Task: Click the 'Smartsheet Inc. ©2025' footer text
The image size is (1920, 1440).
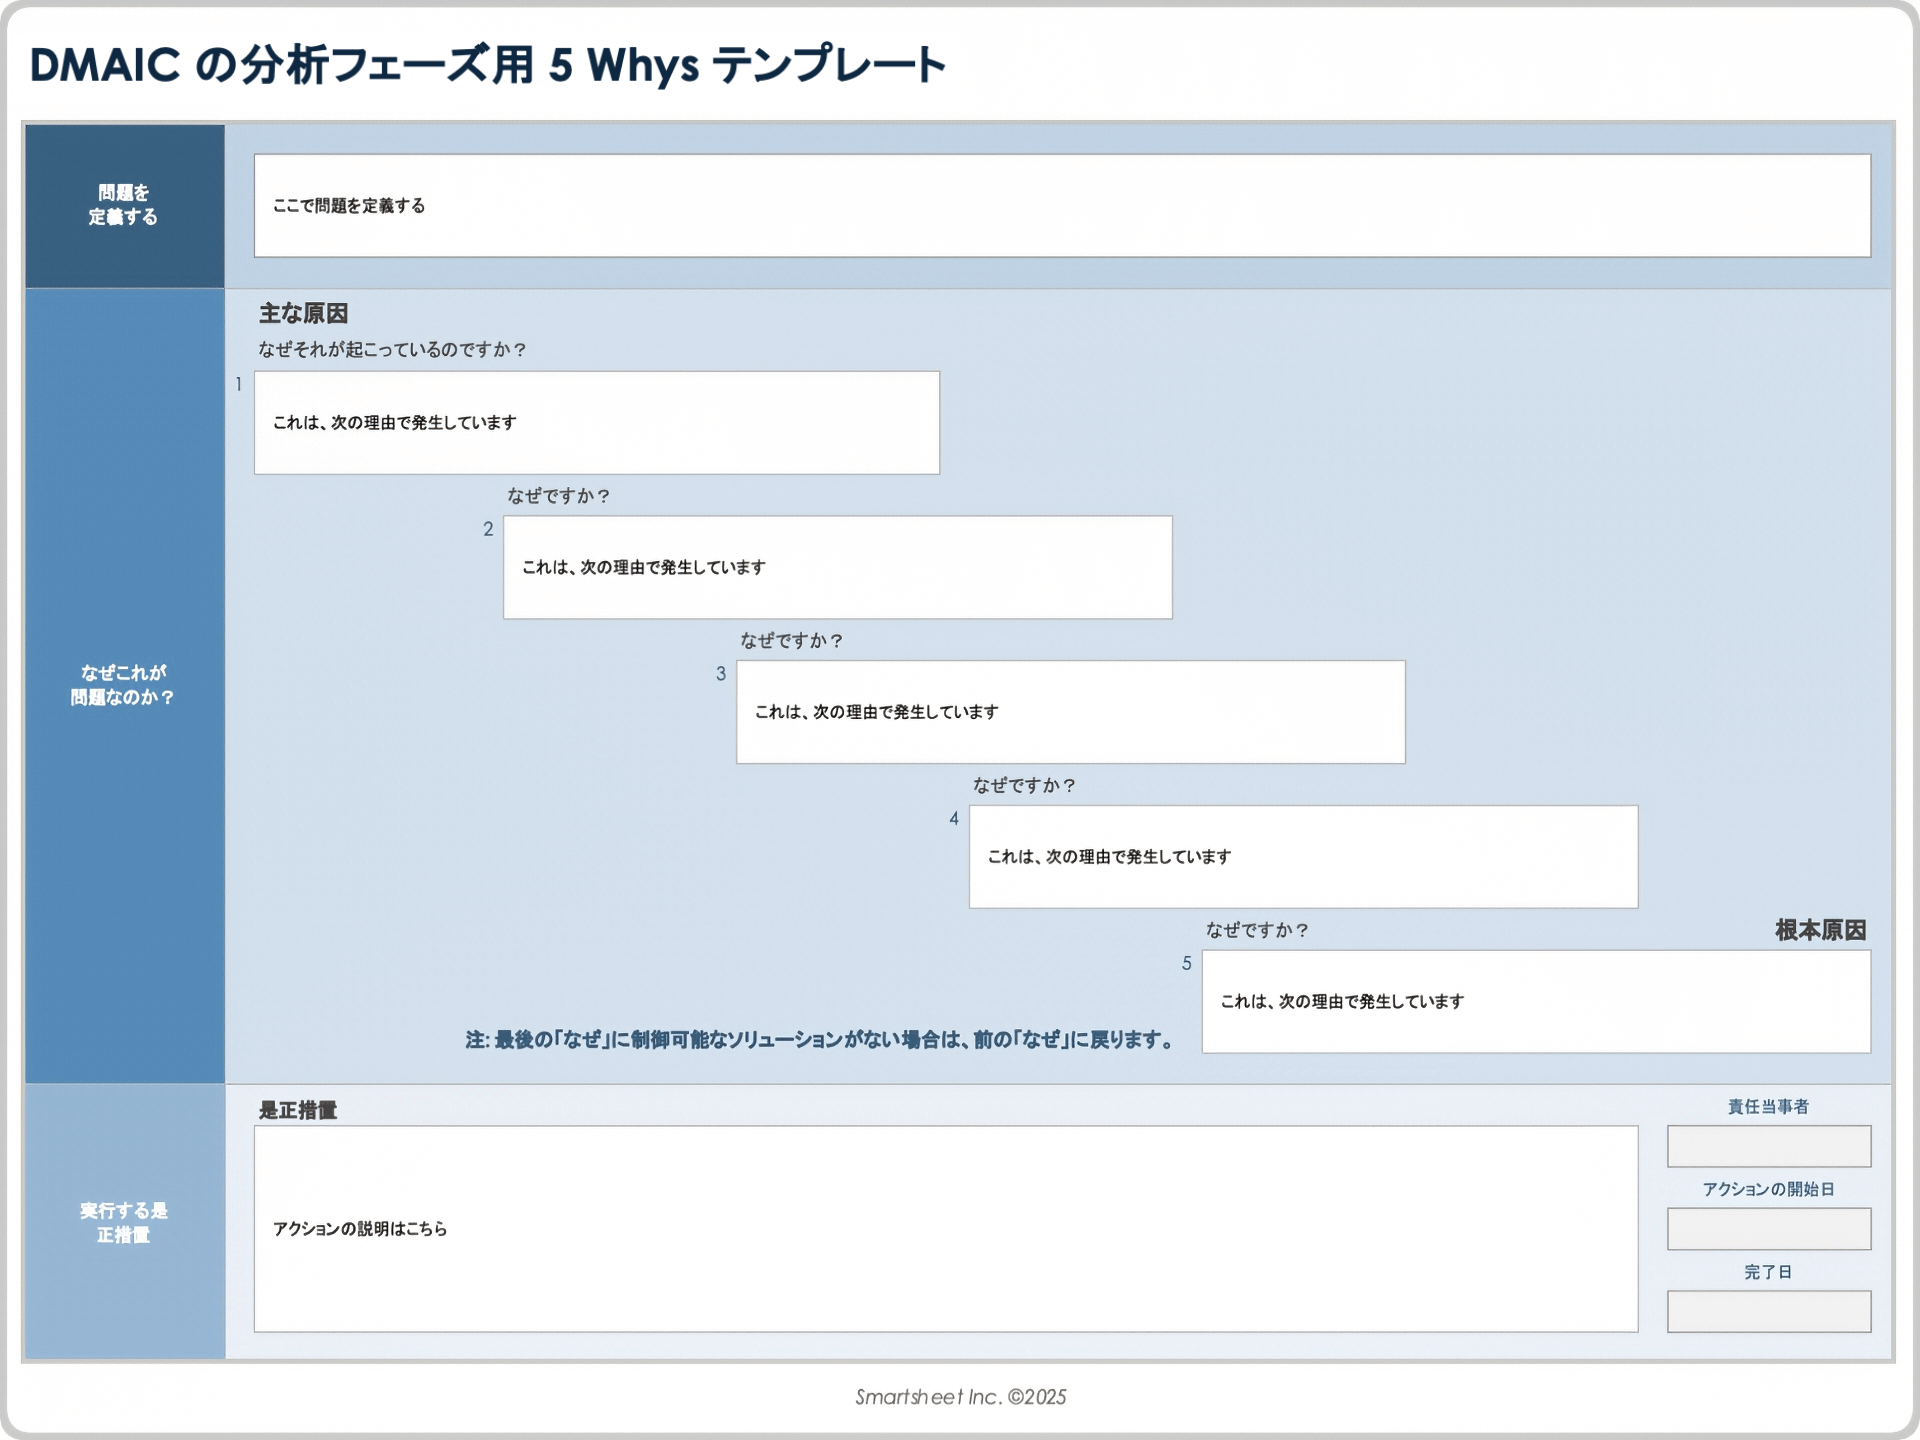Action: click(961, 1397)
